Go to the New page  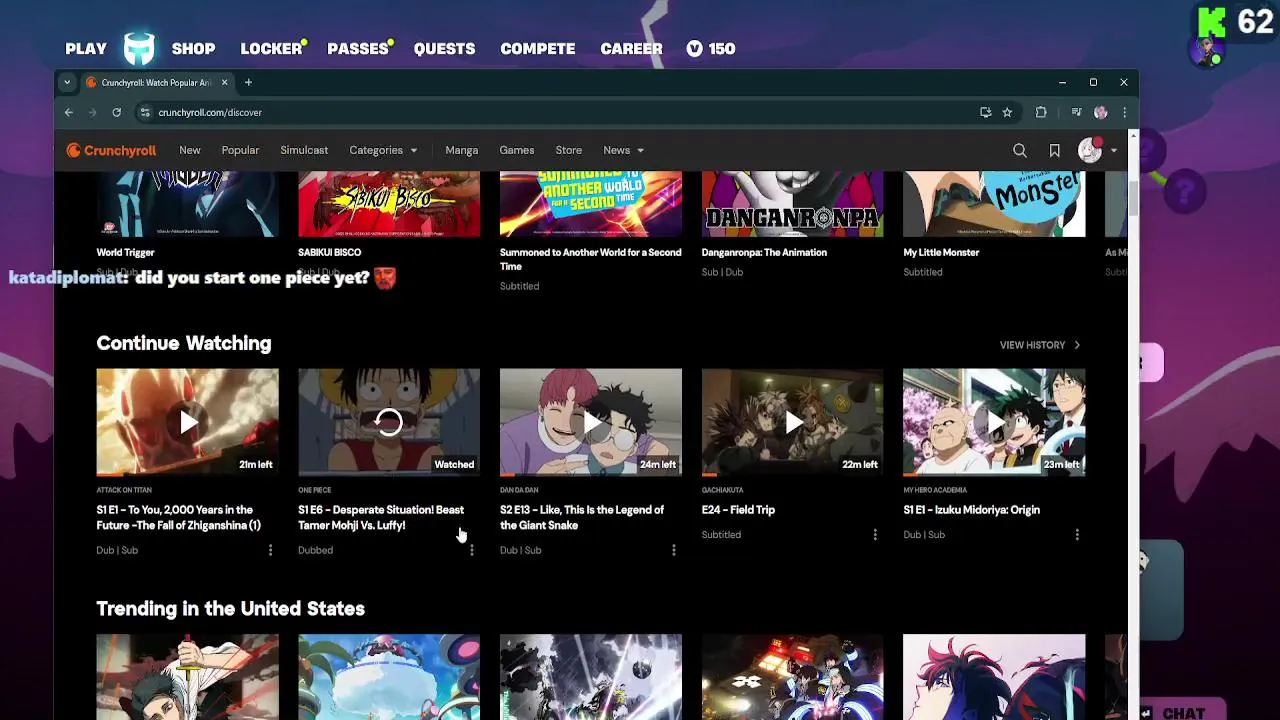click(190, 150)
